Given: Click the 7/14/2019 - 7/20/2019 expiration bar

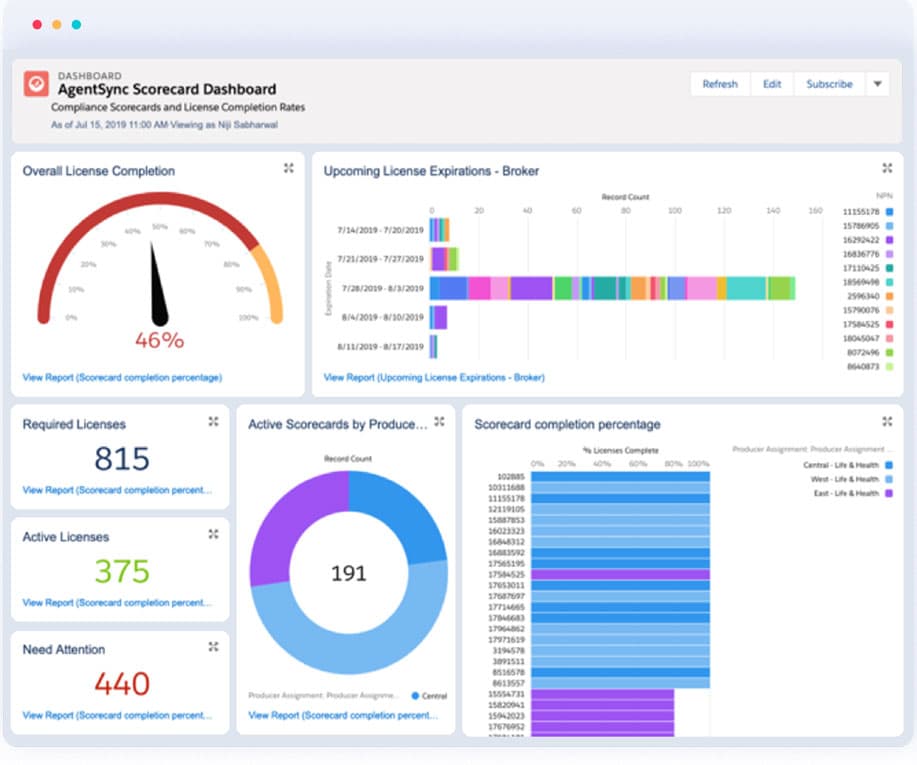Looking at the screenshot, I should 439,230.
